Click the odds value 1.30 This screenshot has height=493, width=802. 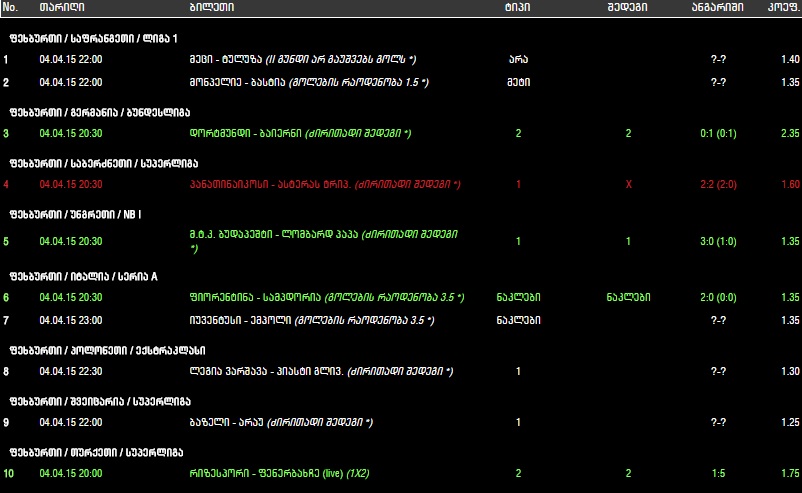coord(790,371)
